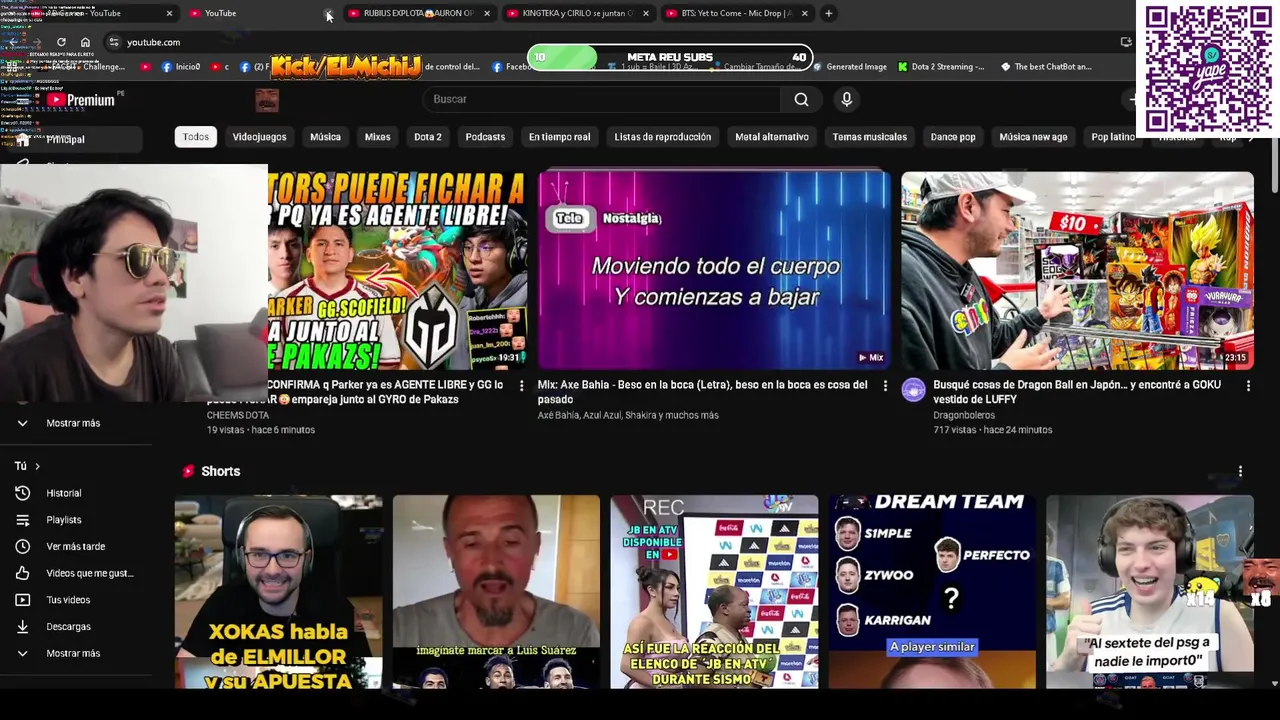This screenshot has height=720, width=1280.
Task: Filter feed by Música chip
Action: click(325, 137)
